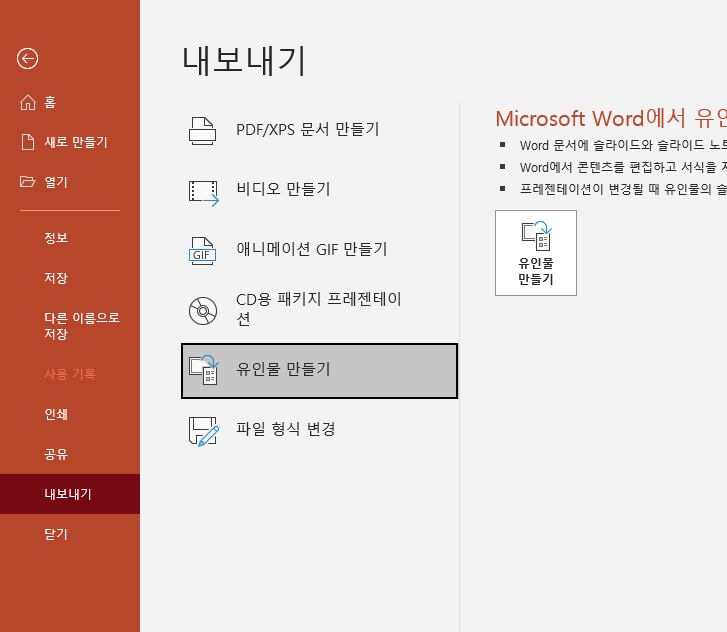The height and width of the screenshot is (632, 727).
Task: Select CD용 패키지 프레젠테이션 option
Action: [319, 311]
